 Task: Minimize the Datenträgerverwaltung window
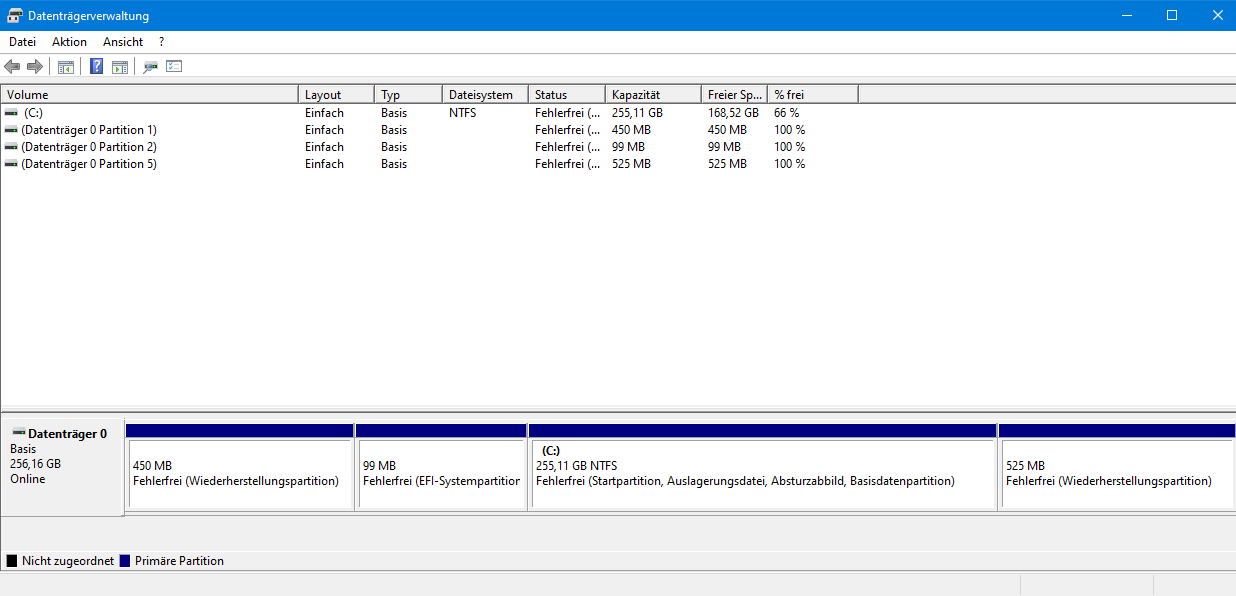(x=1126, y=15)
